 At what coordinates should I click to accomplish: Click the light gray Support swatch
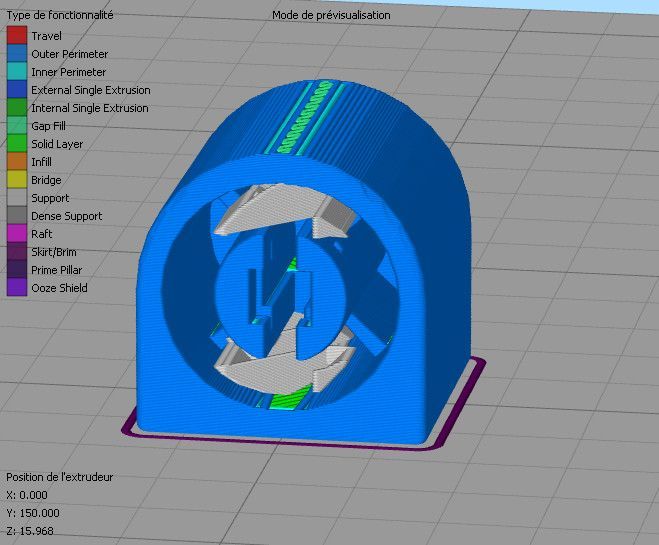[x=17, y=198]
